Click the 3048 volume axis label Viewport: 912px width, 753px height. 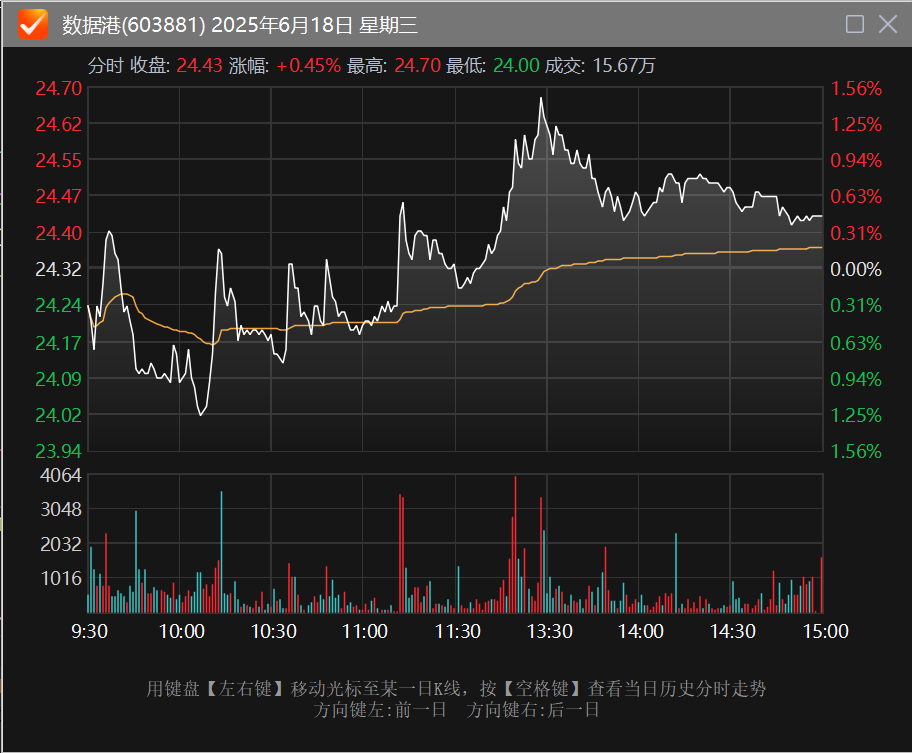tap(61, 509)
